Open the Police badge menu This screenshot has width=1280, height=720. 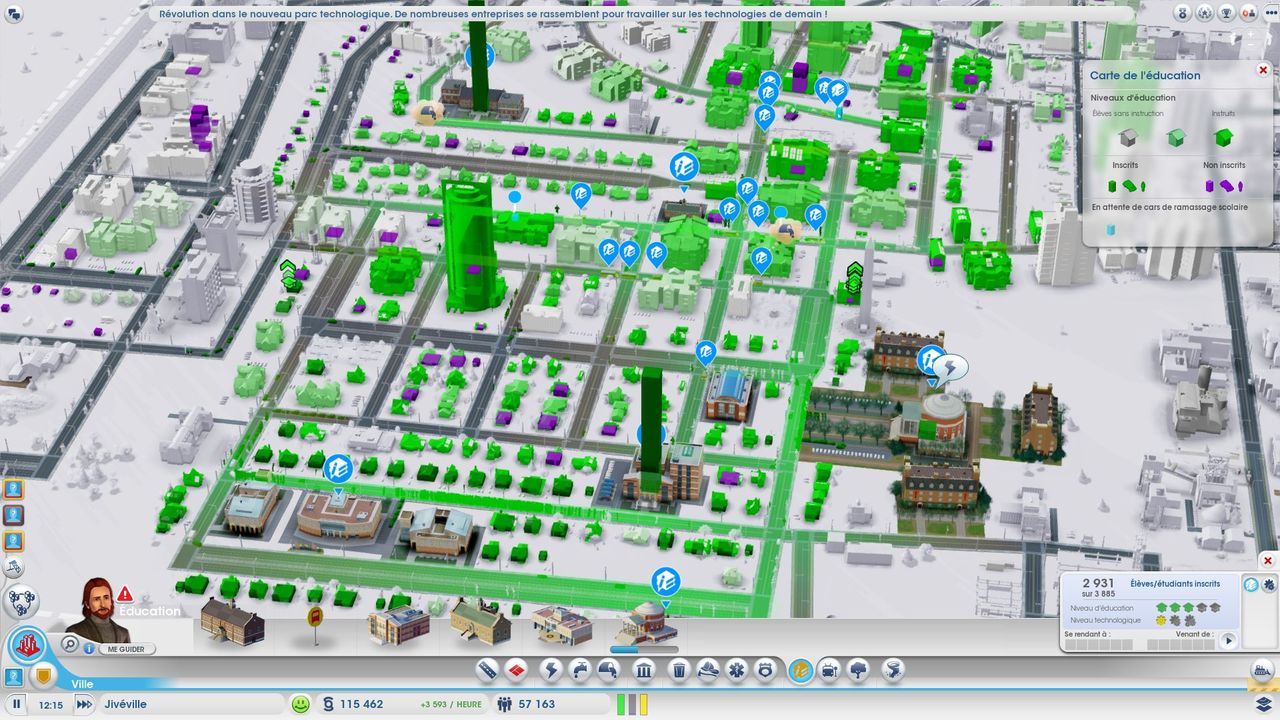pos(765,670)
